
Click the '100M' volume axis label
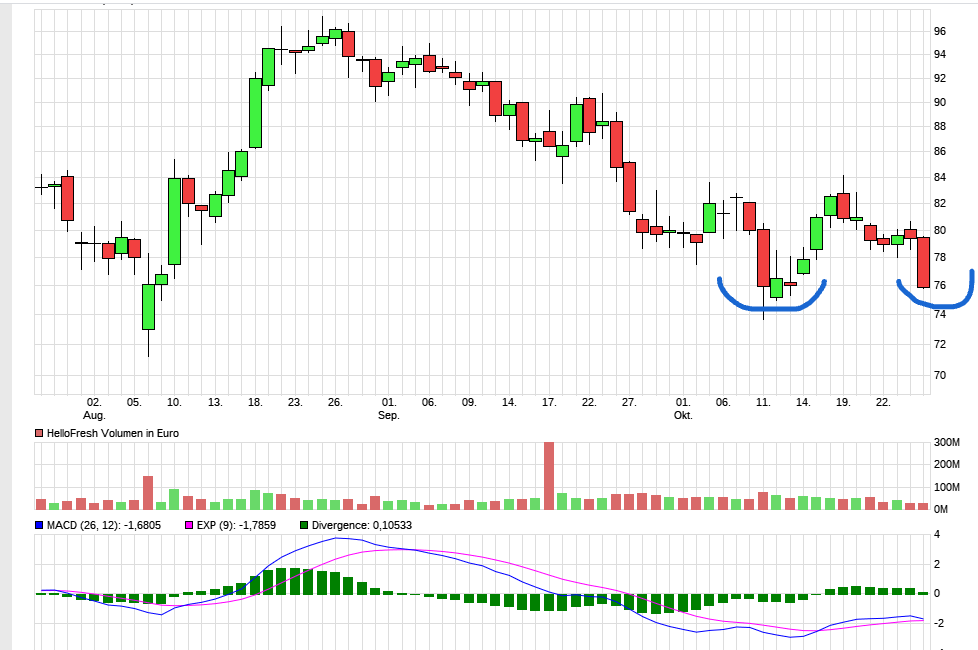(x=947, y=487)
